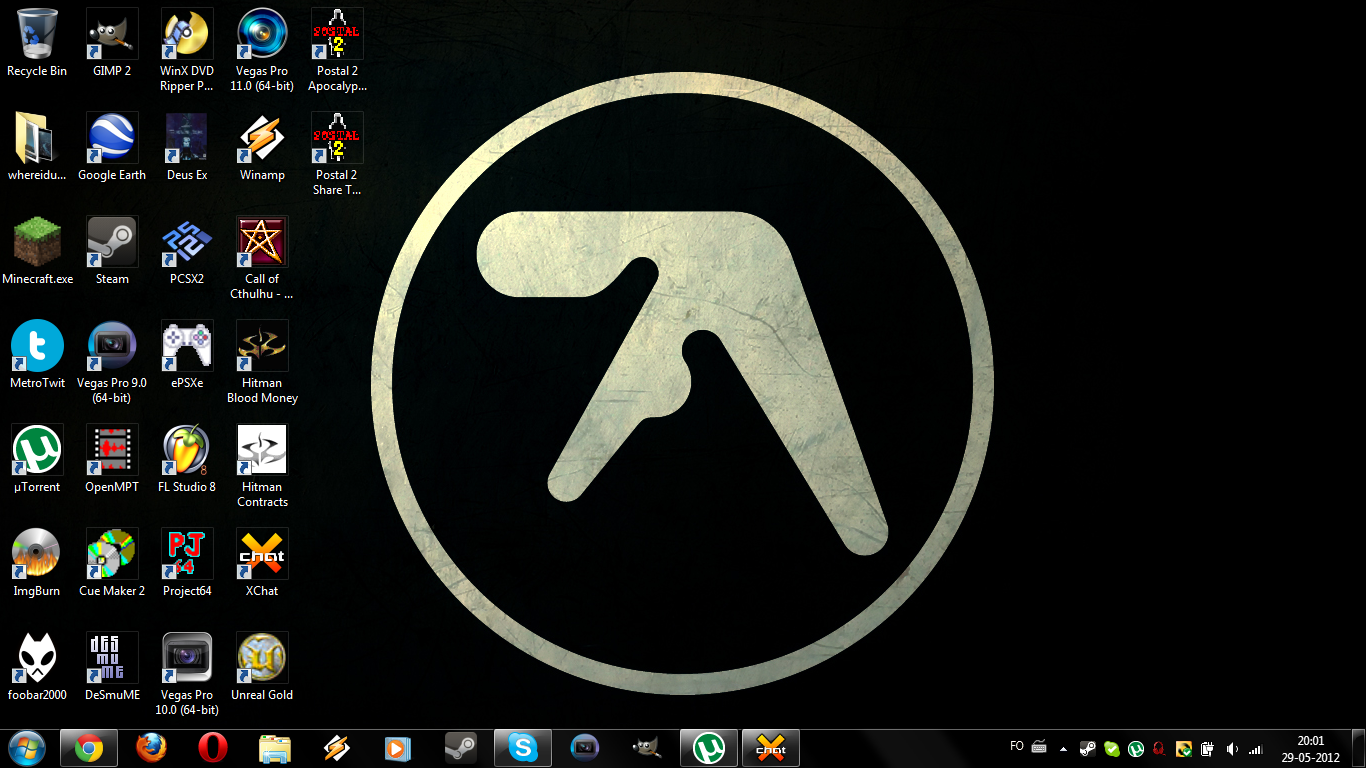Open Winamp from the taskbar
Viewport: 1366px width, 768px height.
[337, 748]
